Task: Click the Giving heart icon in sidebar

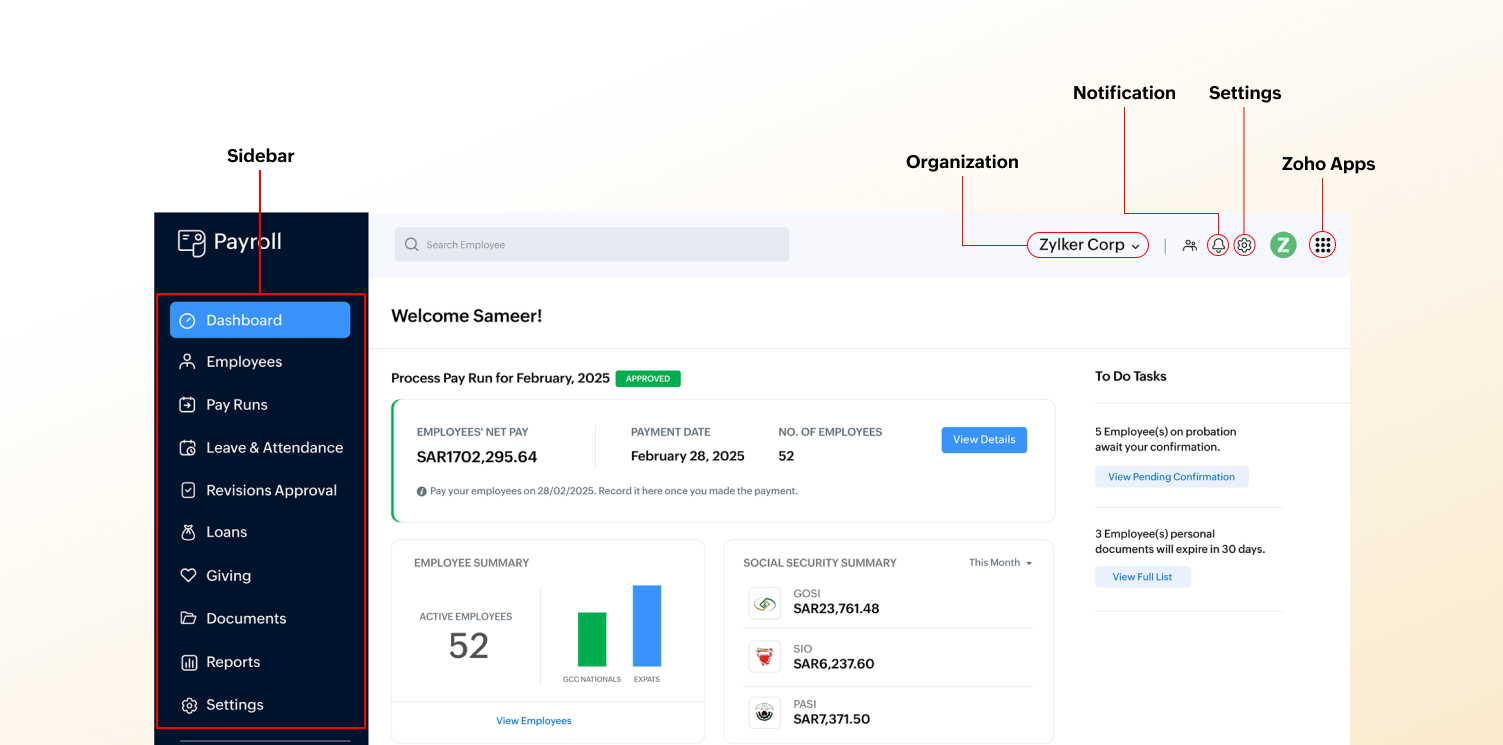Action: point(187,575)
